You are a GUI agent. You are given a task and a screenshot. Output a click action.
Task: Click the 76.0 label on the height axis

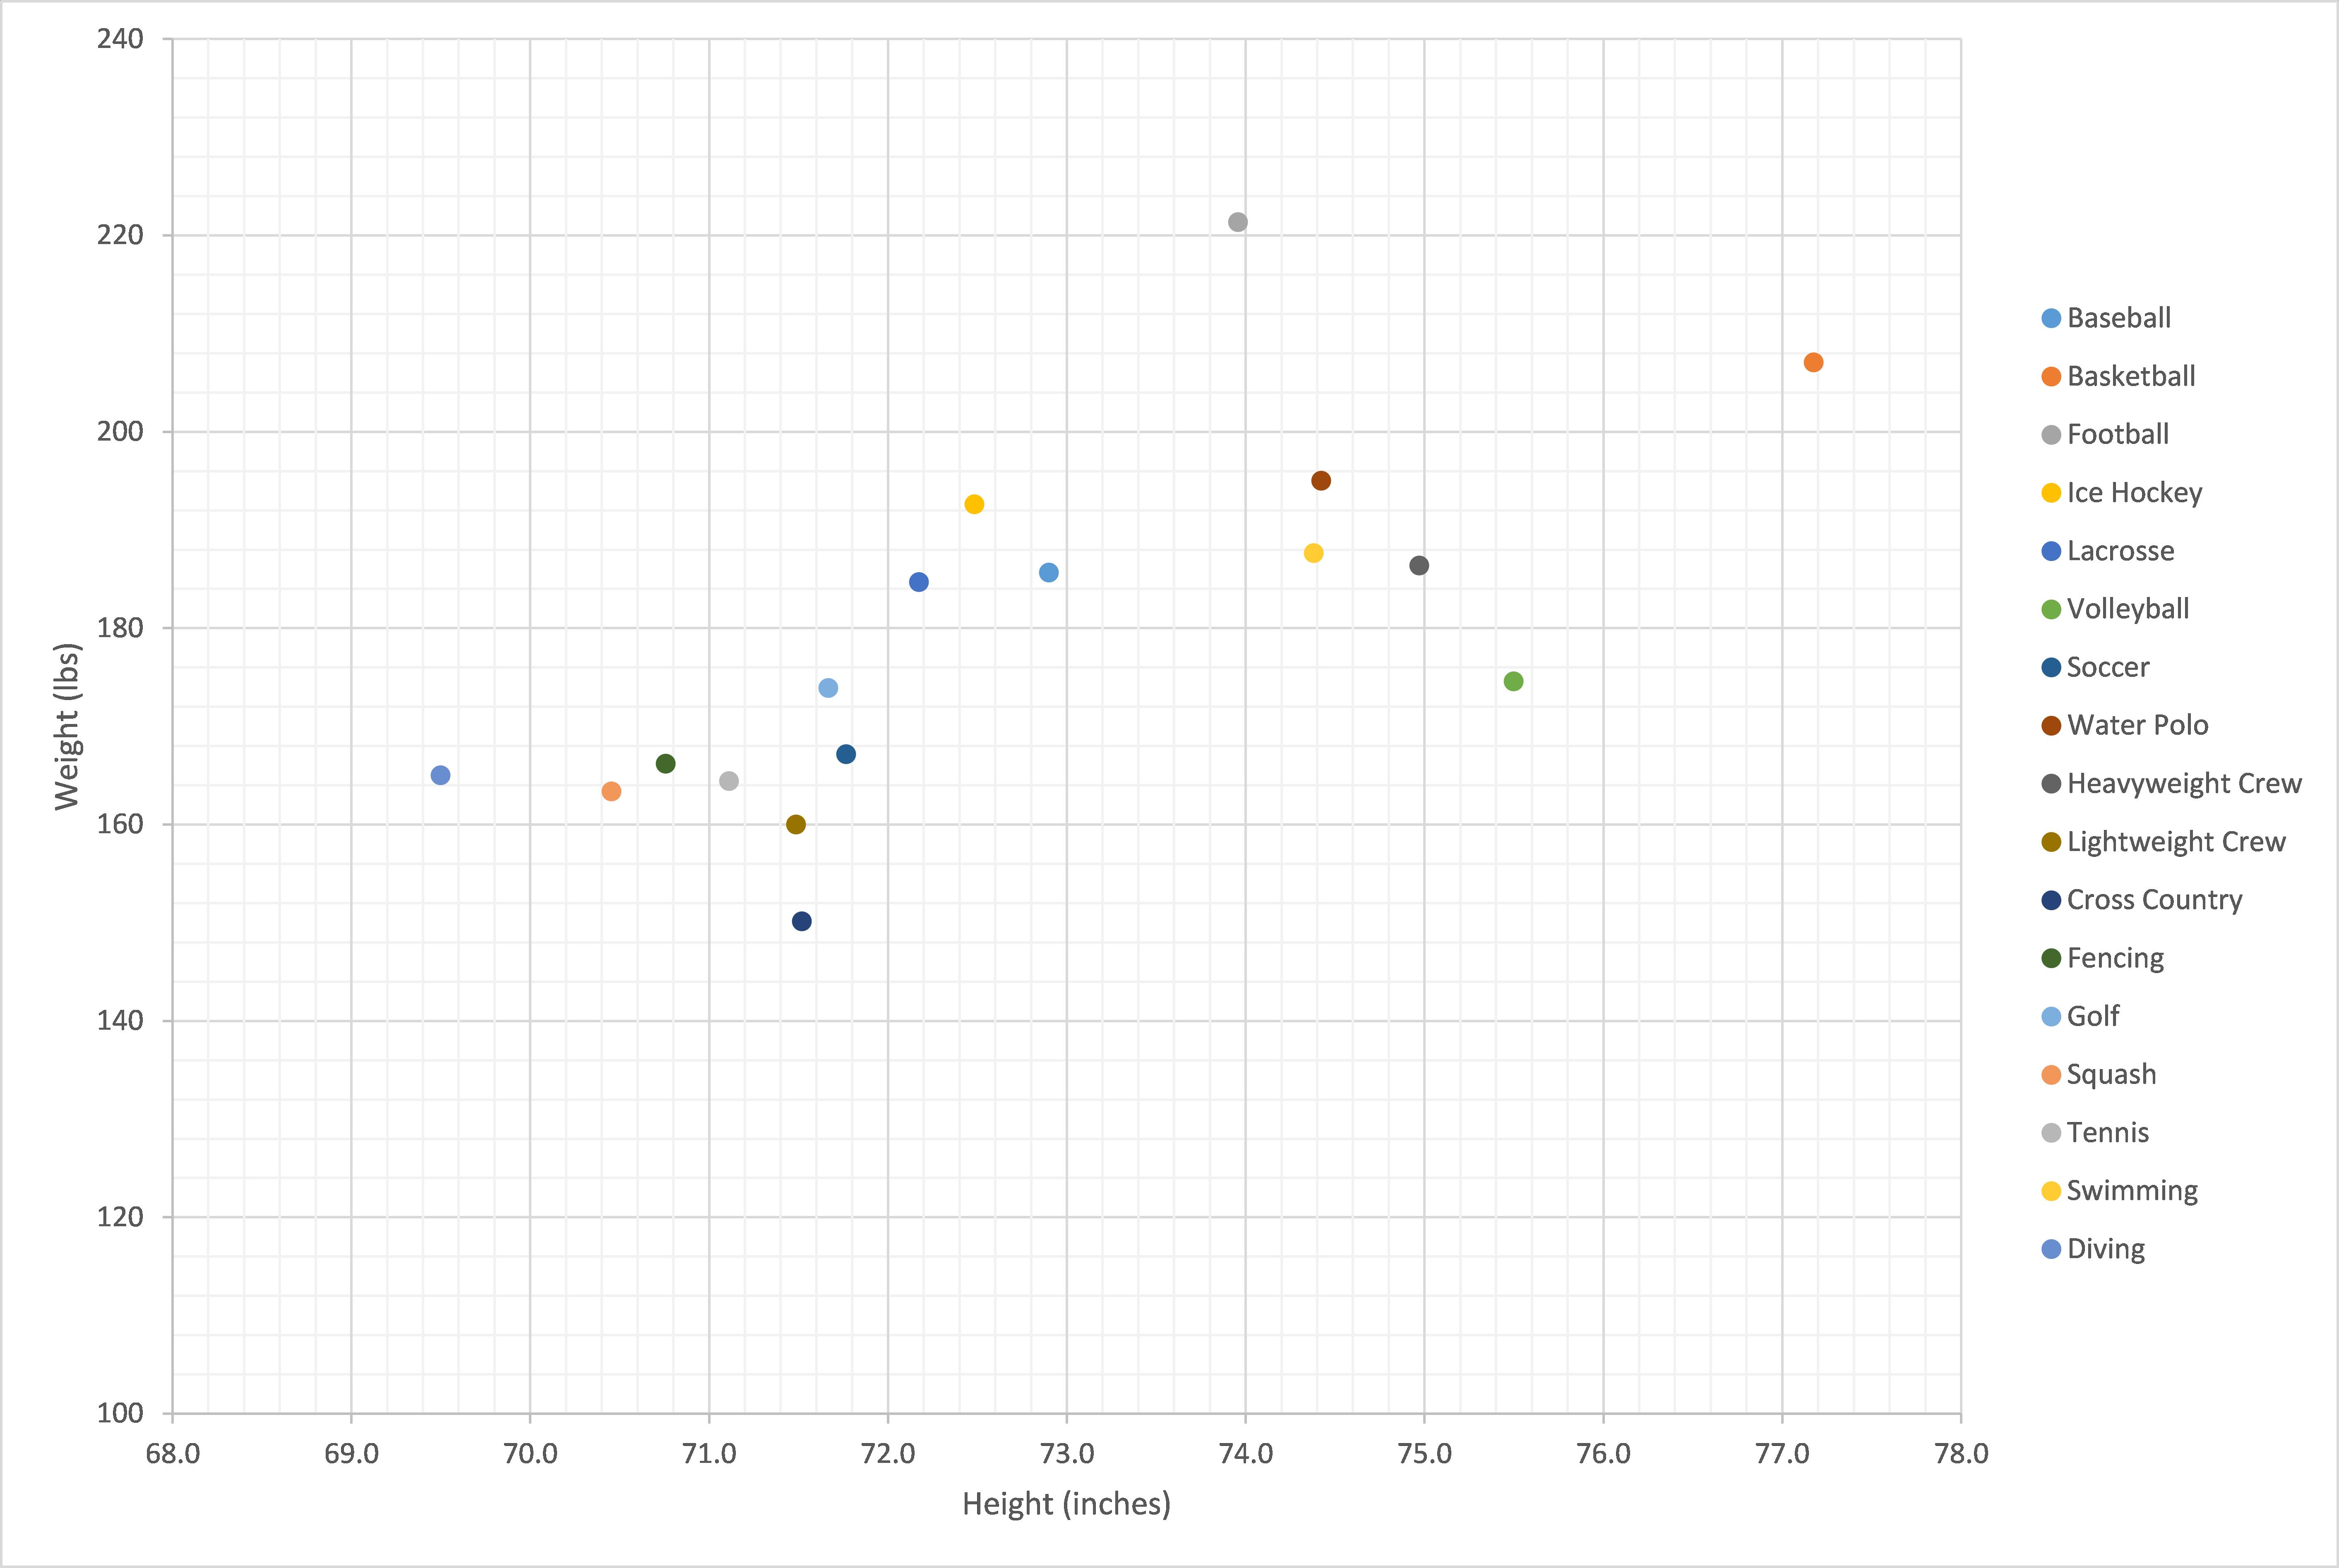[x=1604, y=1453]
